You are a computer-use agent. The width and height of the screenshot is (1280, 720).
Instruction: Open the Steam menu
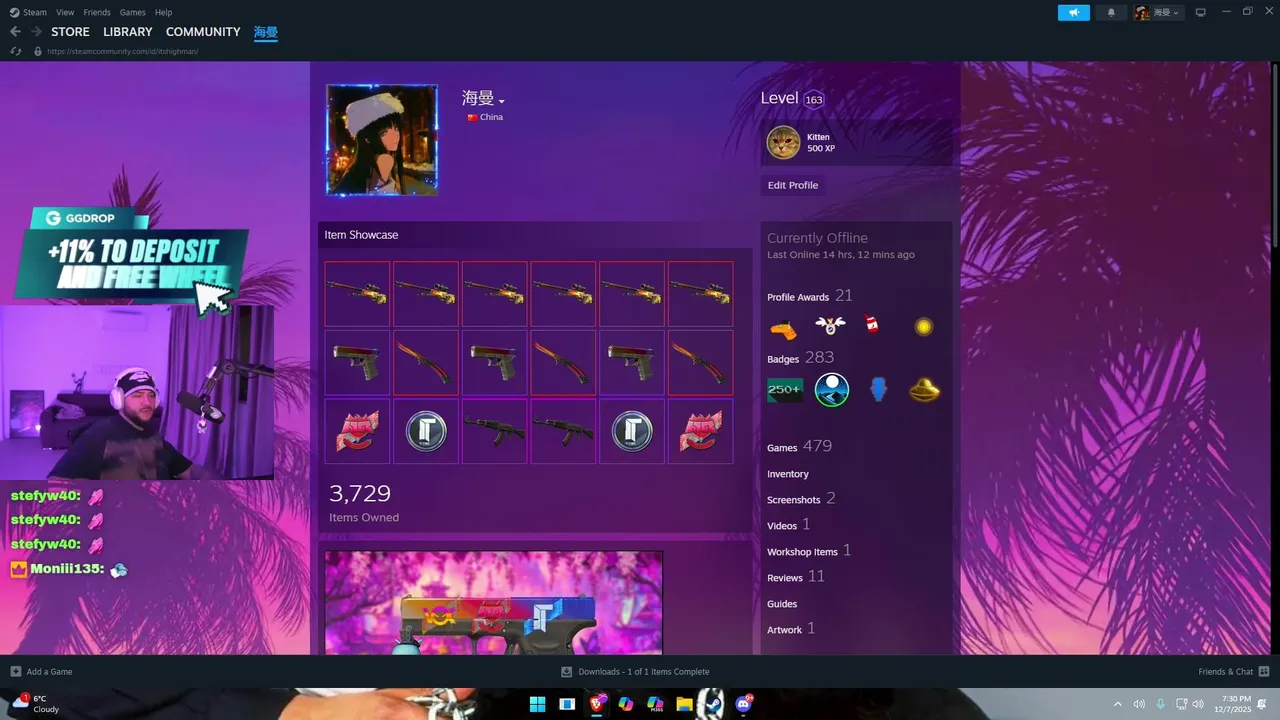pyautogui.click(x=29, y=12)
